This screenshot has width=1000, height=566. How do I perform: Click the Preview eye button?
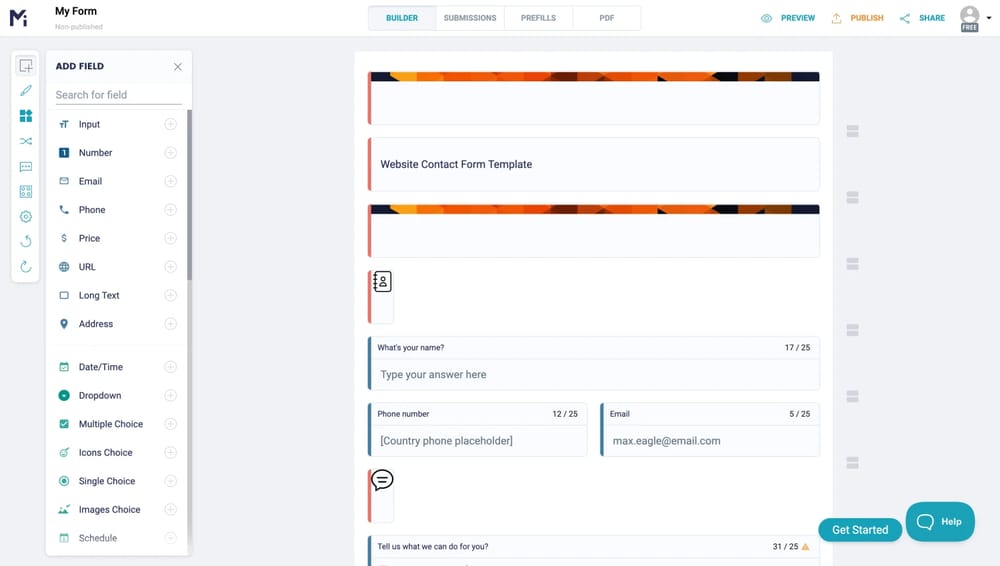click(788, 18)
